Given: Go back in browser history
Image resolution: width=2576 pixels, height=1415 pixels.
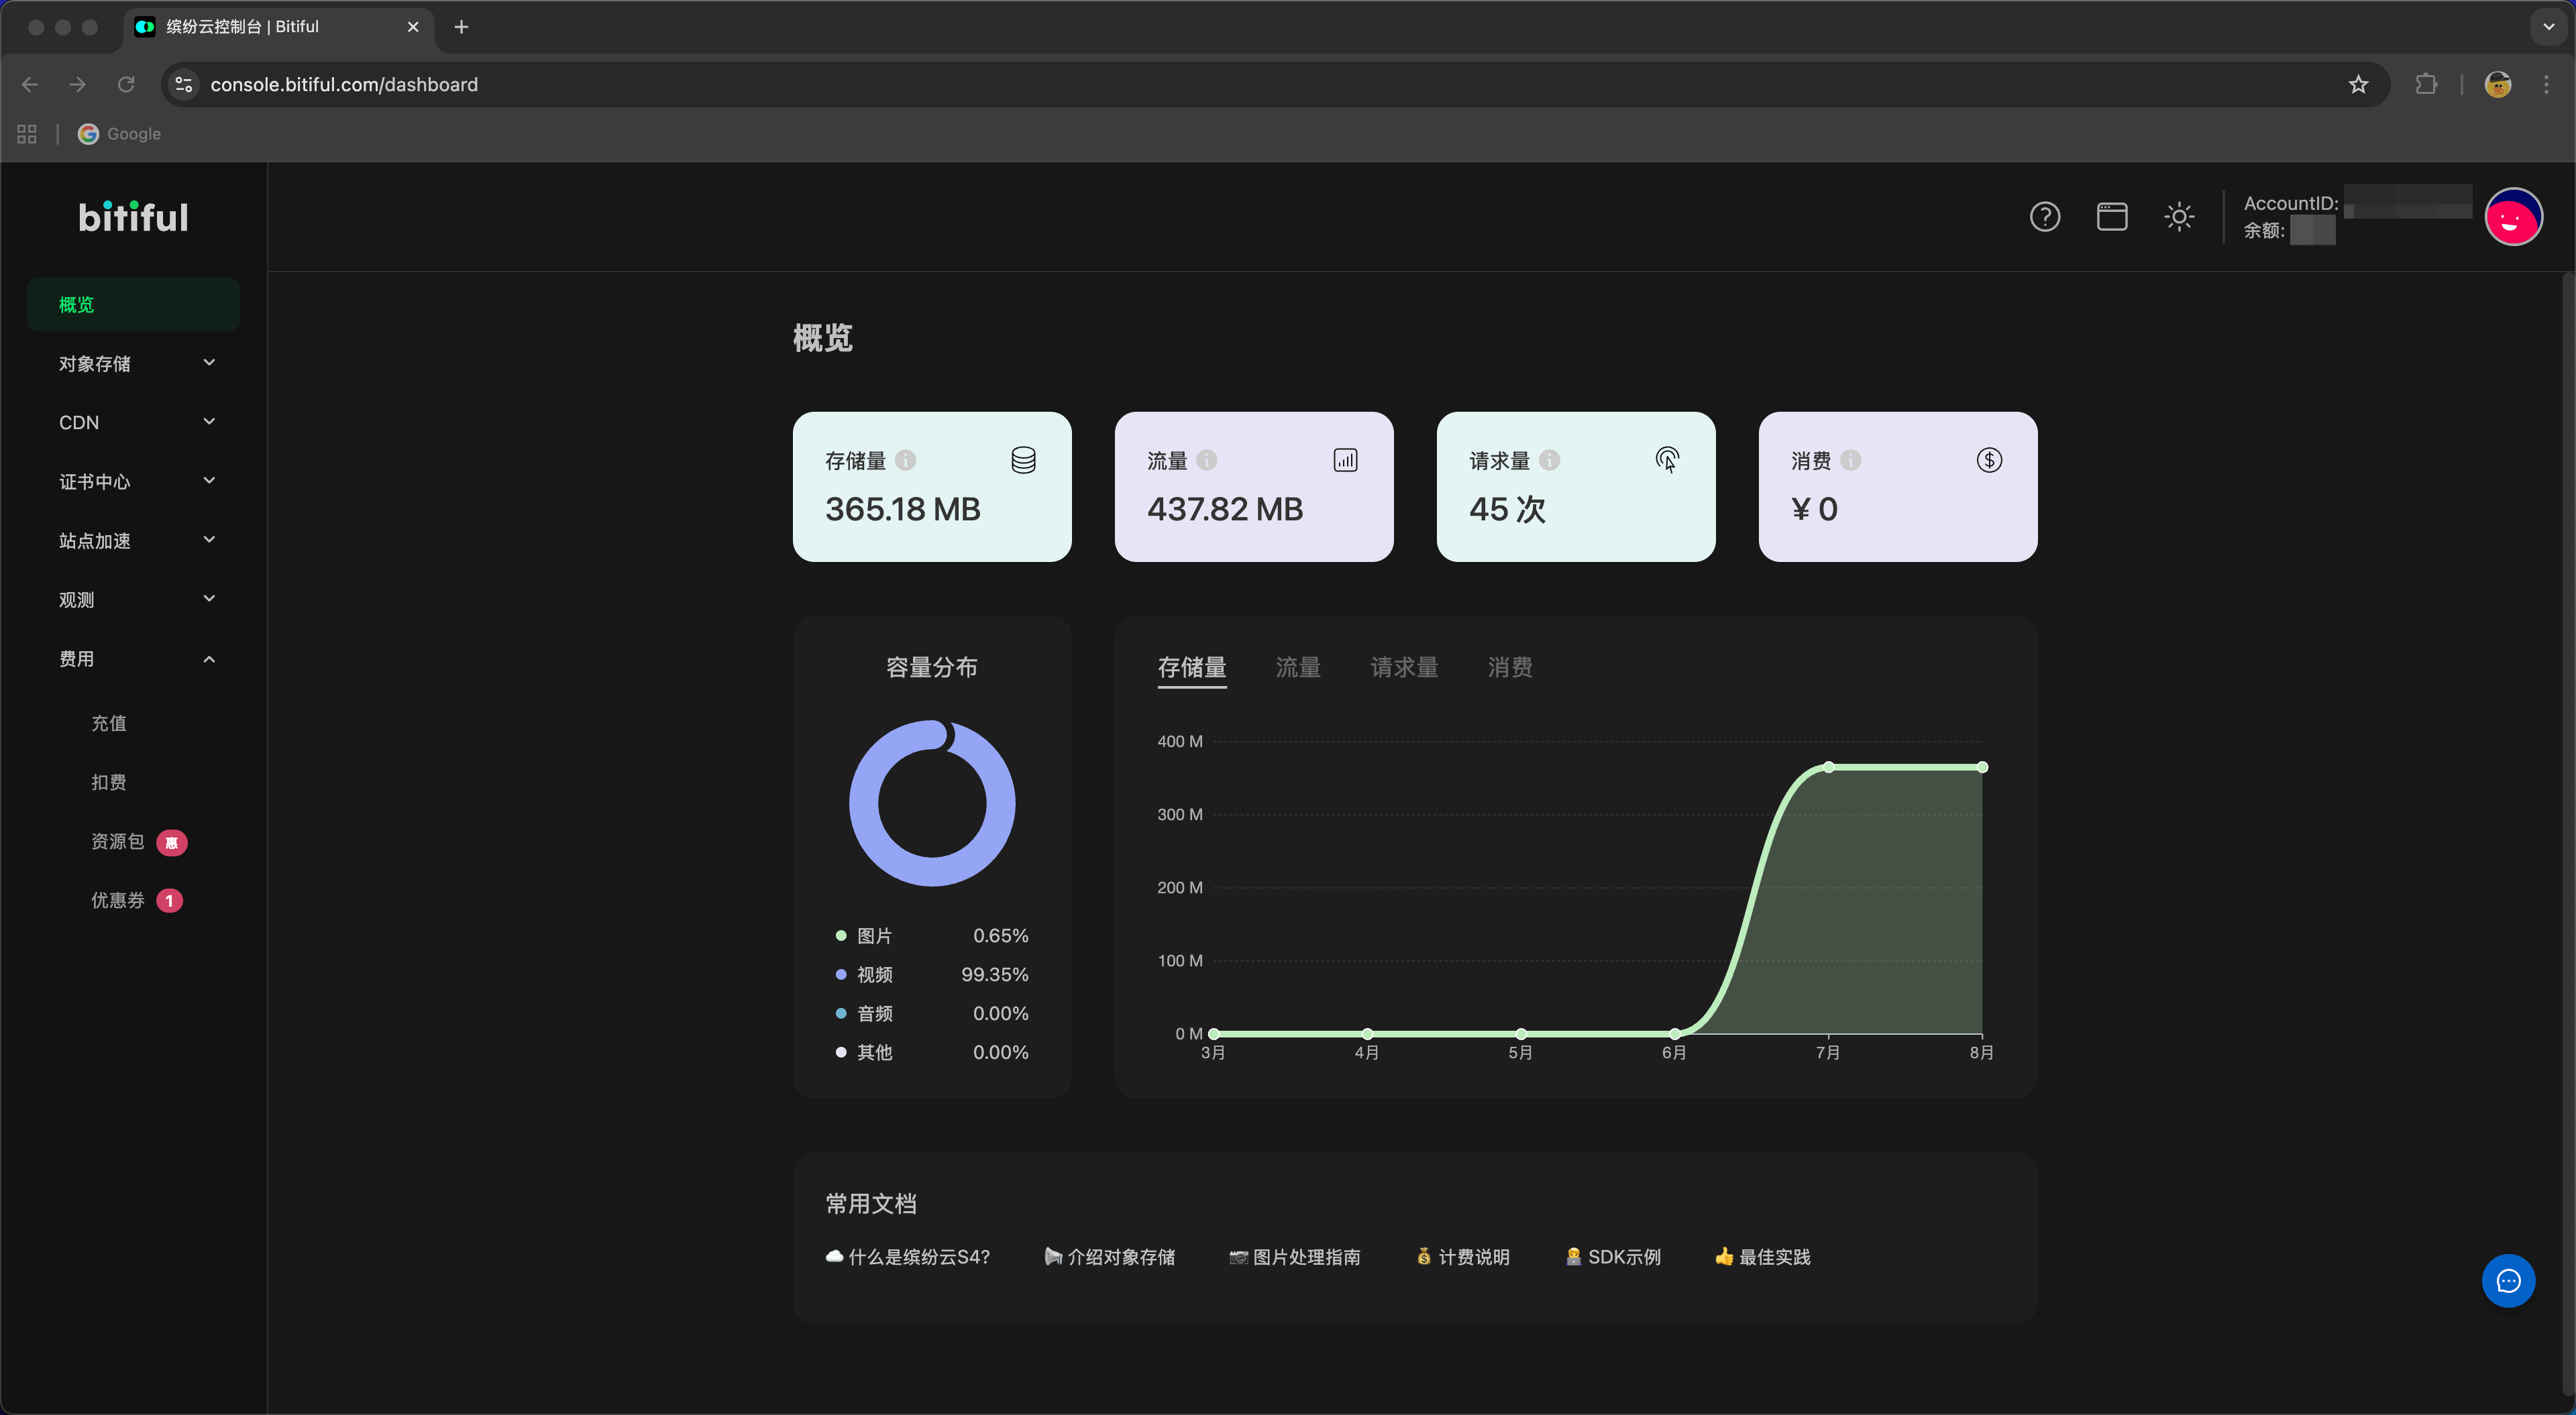Looking at the screenshot, I should coord(30,85).
